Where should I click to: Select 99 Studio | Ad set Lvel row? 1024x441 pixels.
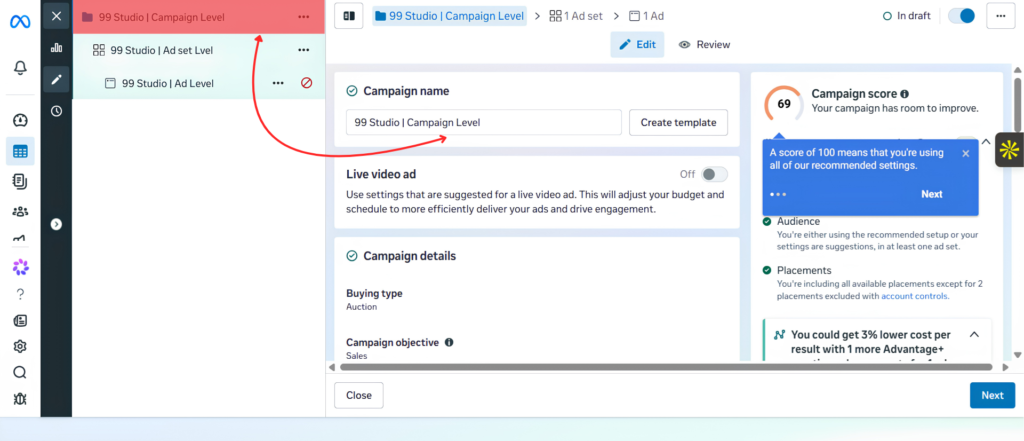click(199, 50)
